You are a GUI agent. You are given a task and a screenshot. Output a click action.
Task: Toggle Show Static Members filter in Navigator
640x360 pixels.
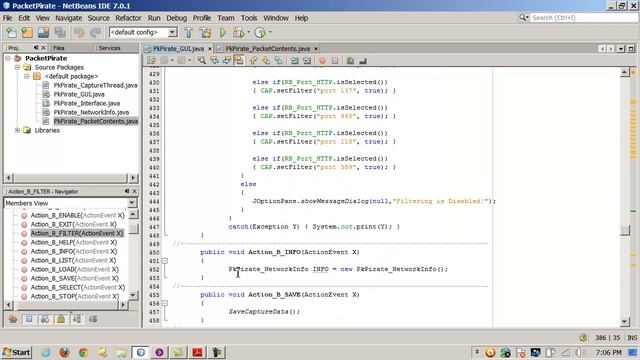pyautogui.click(x=45, y=319)
